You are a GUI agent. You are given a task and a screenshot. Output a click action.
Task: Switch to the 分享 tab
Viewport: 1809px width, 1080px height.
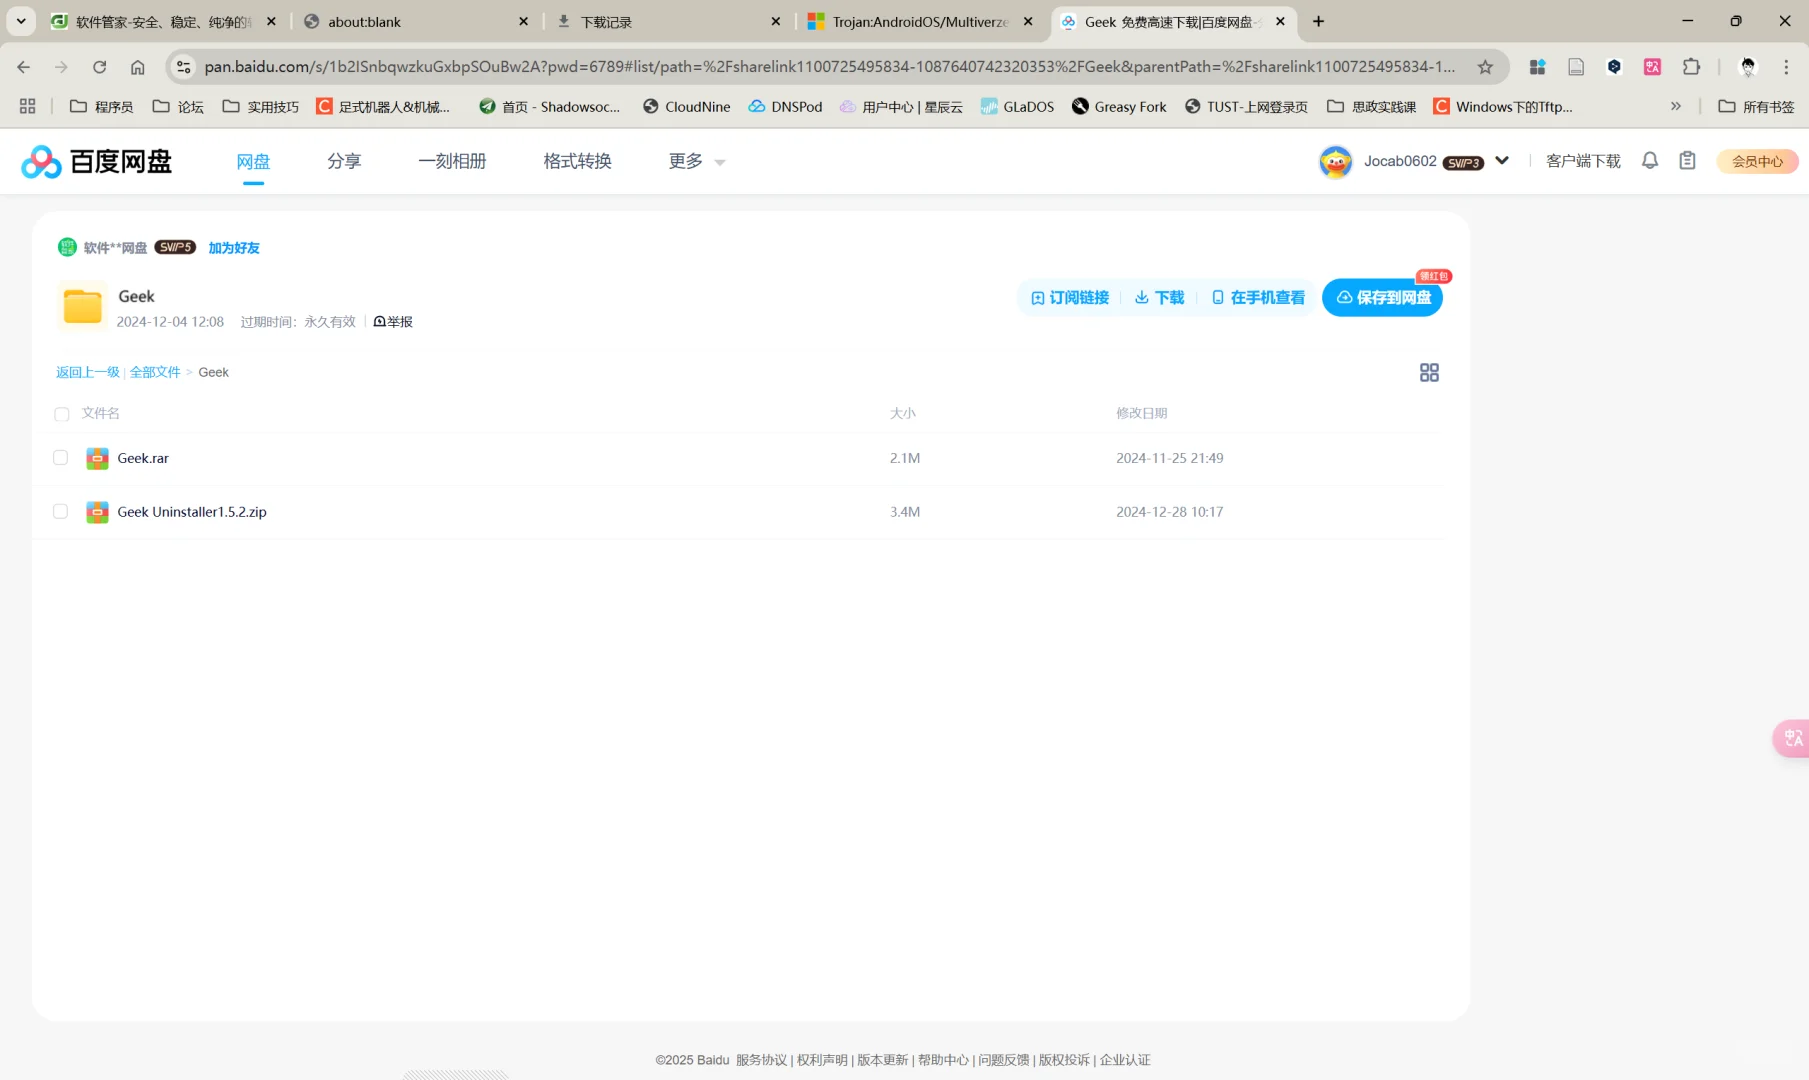(x=343, y=161)
